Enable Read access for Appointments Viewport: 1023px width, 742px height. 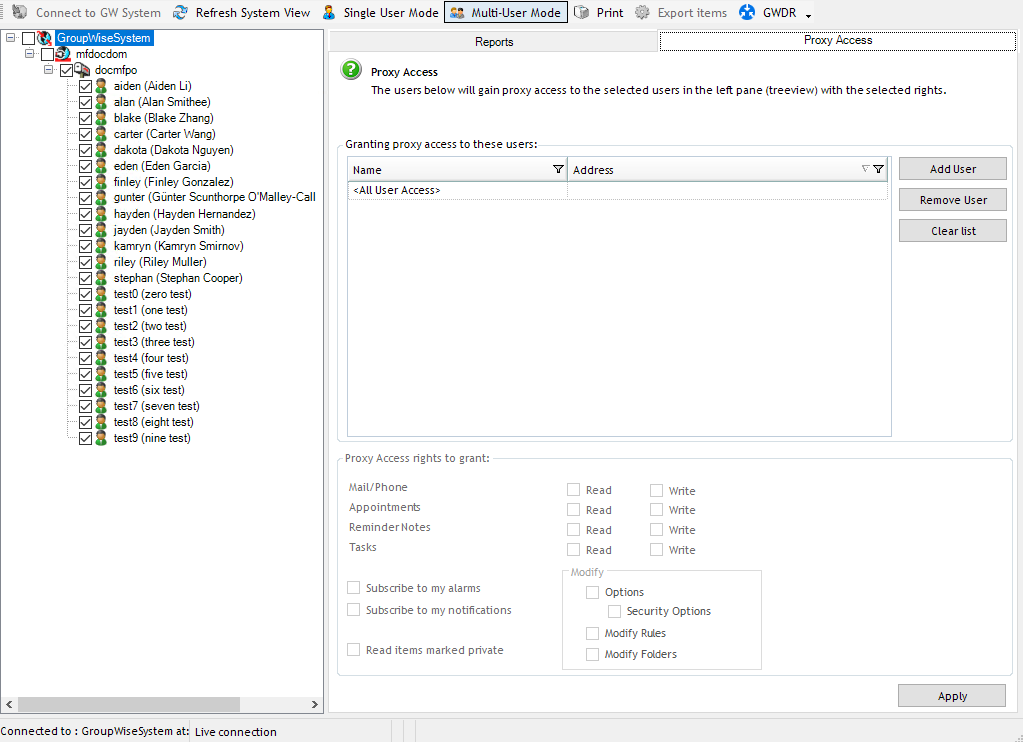pos(574,510)
